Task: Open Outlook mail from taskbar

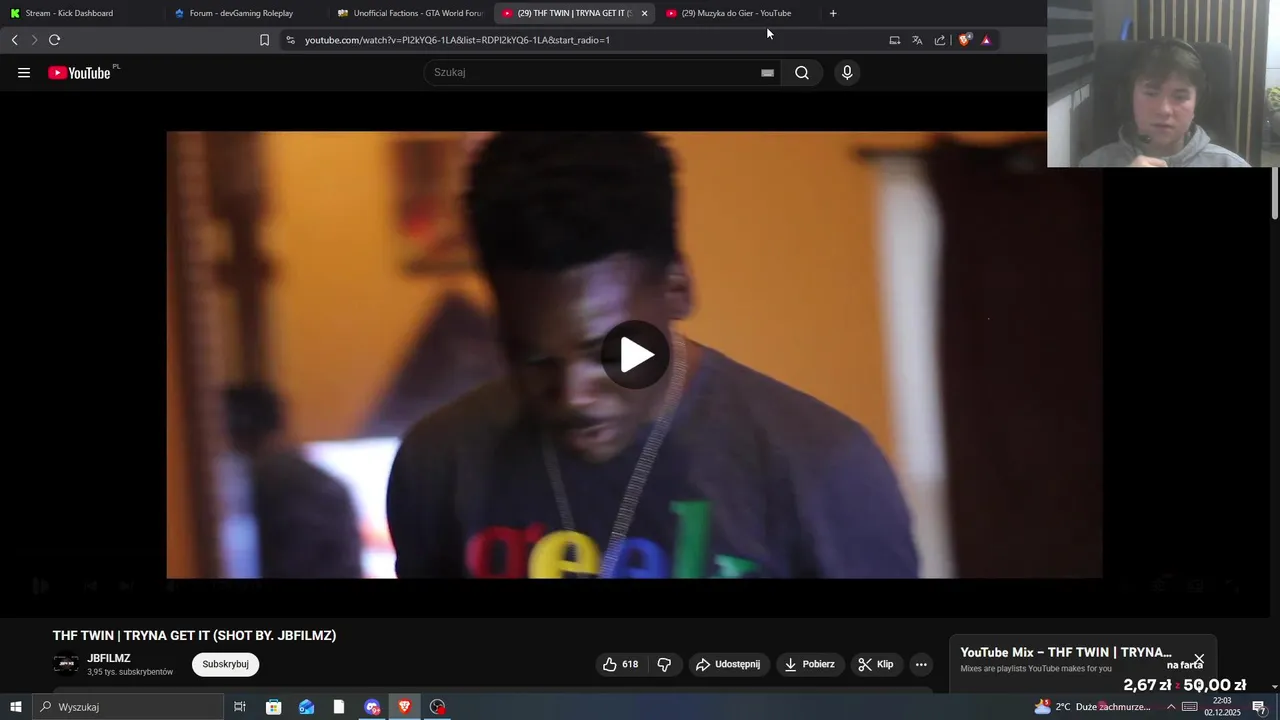Action: click(x=306, y=707)
